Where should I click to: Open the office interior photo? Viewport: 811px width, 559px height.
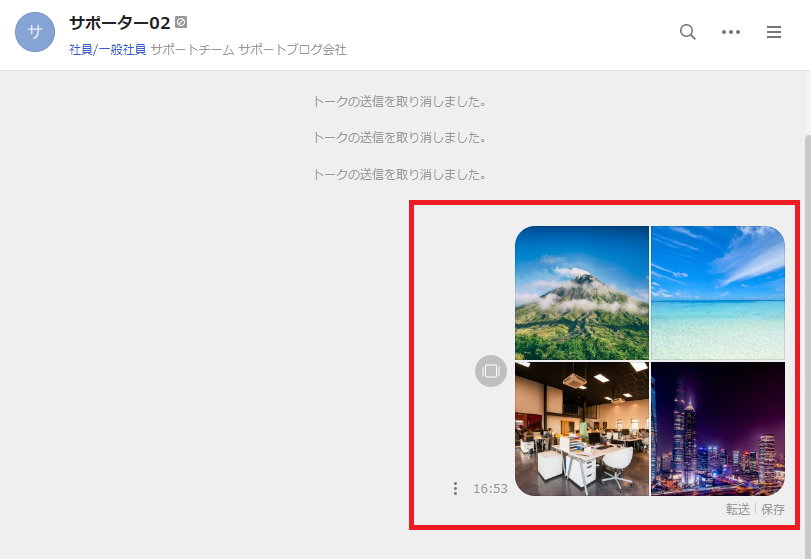582,429
